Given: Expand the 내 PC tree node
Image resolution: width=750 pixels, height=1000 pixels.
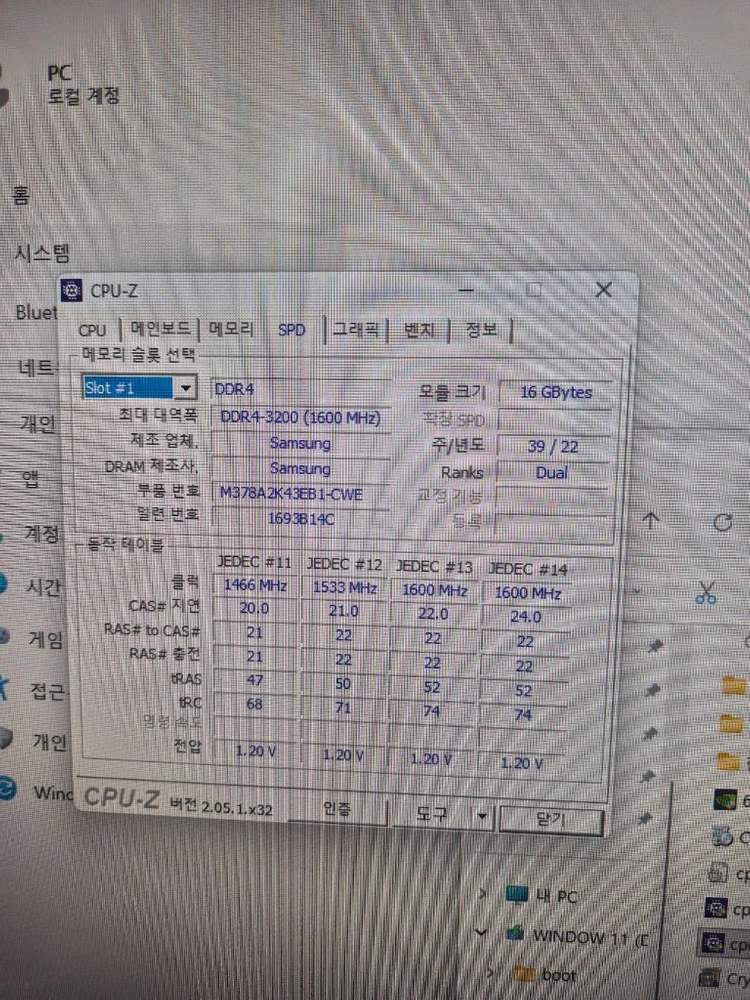Looking at the screenshot, I should (x=483, y=893).
